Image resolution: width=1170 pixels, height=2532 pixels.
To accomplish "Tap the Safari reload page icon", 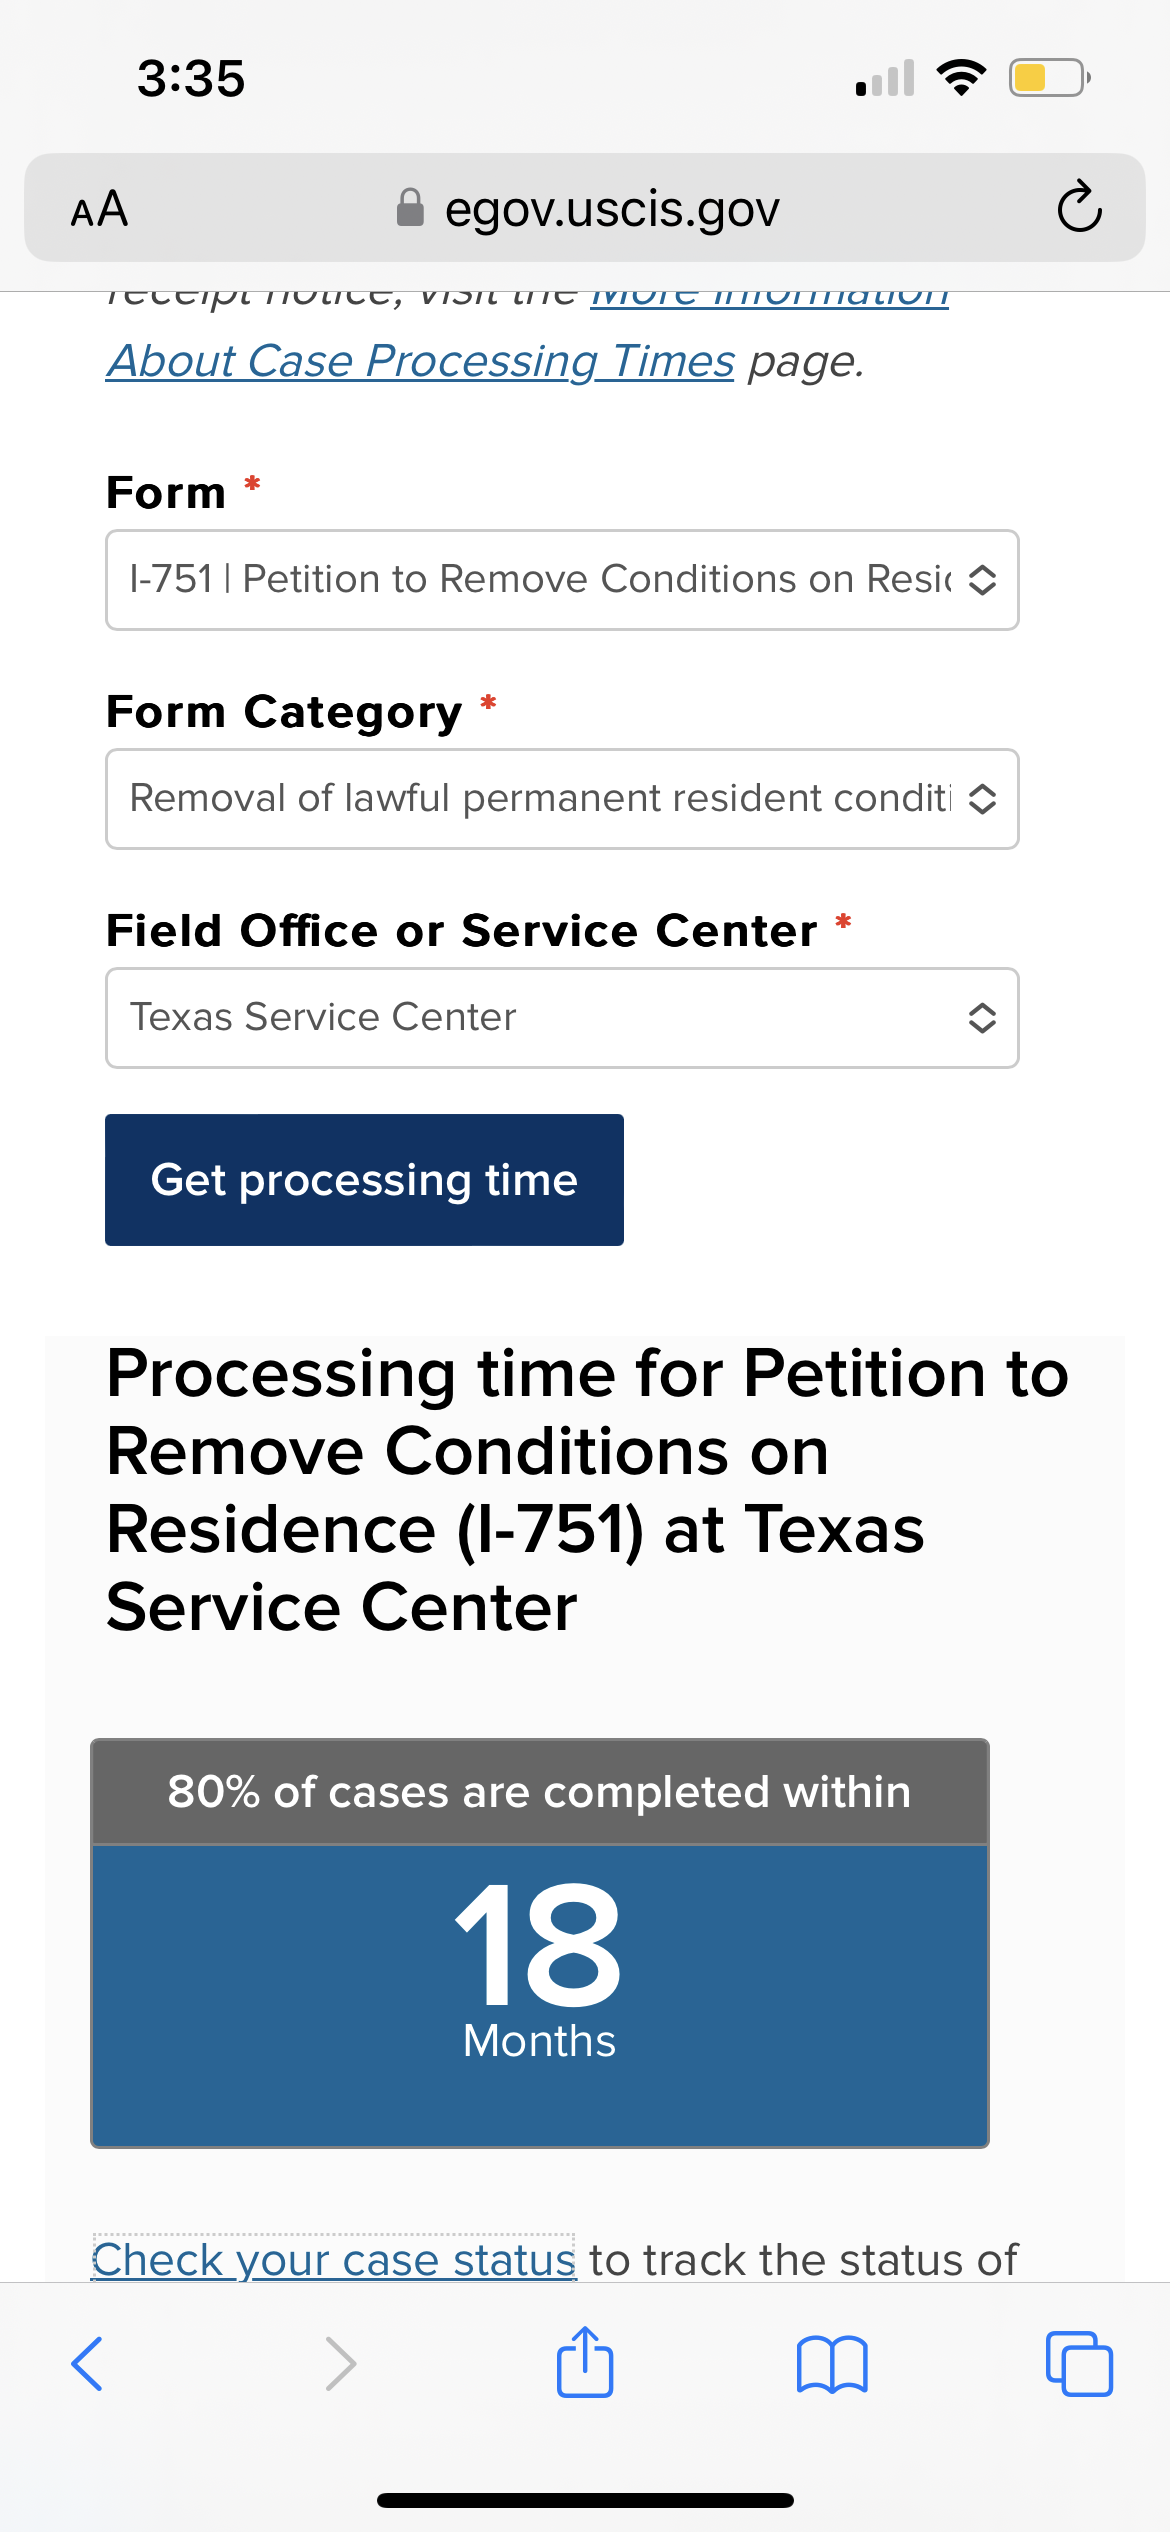I will 1079,207.
